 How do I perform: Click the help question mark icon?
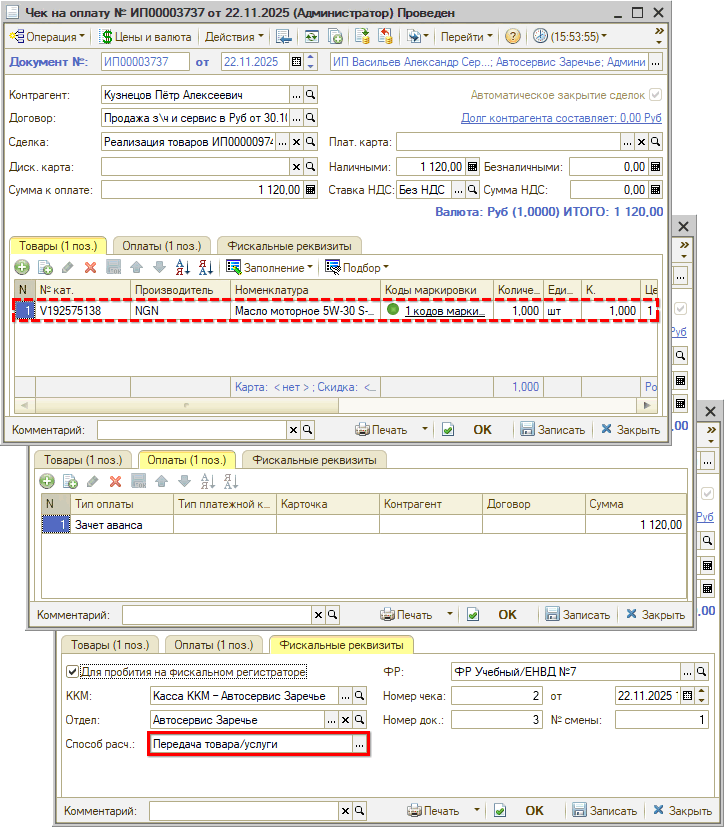click(x=513, y=36)
